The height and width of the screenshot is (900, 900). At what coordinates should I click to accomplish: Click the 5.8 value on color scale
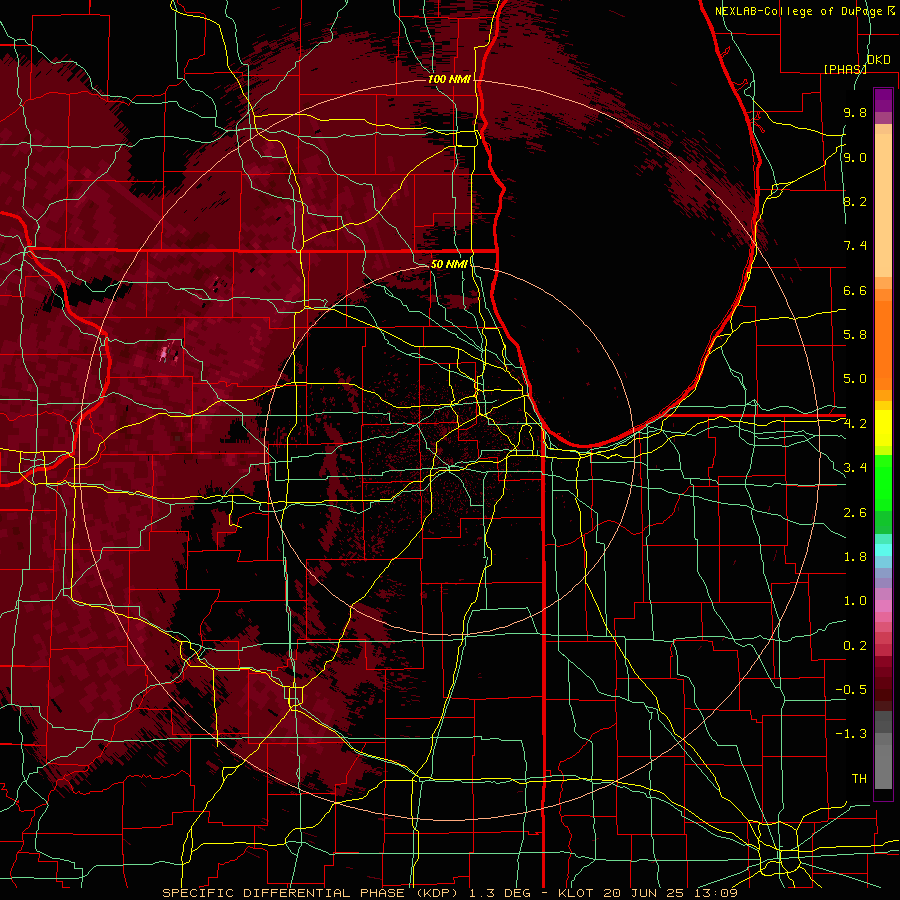coord(855,335)
